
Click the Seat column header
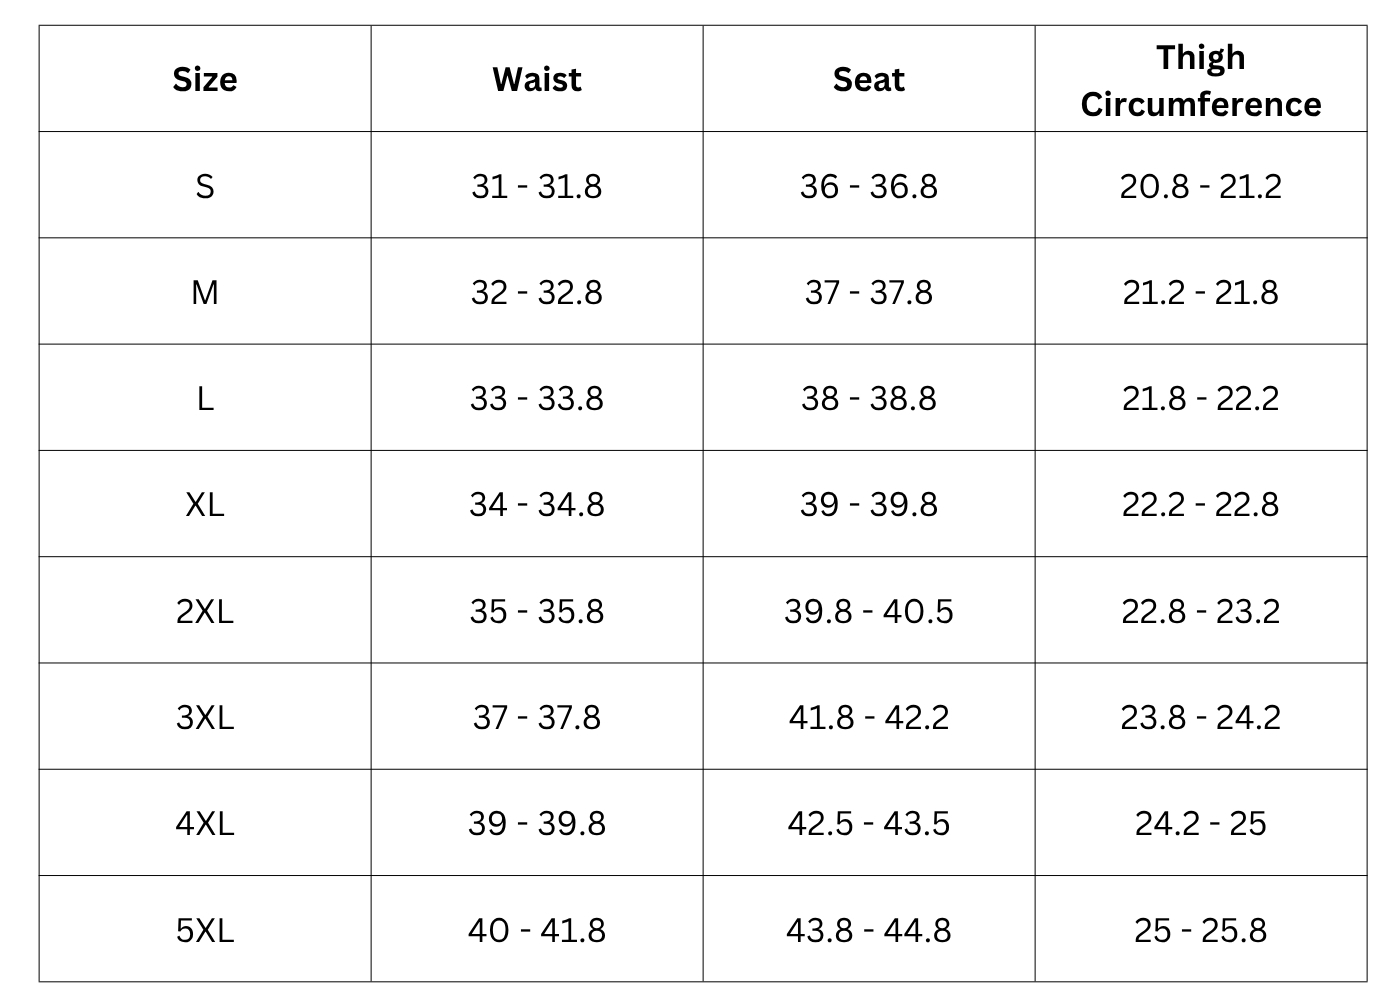click(x=869, y=80)
